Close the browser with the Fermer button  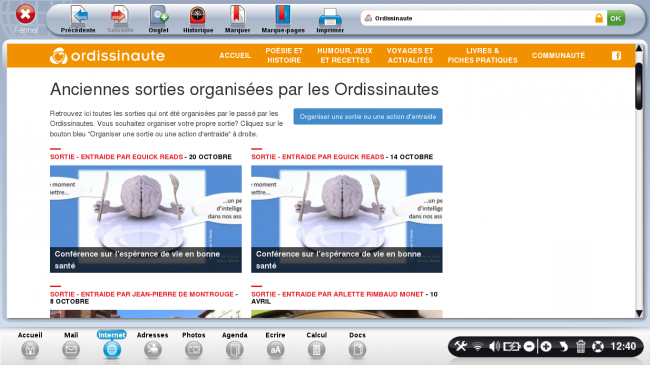coord(26,19)
